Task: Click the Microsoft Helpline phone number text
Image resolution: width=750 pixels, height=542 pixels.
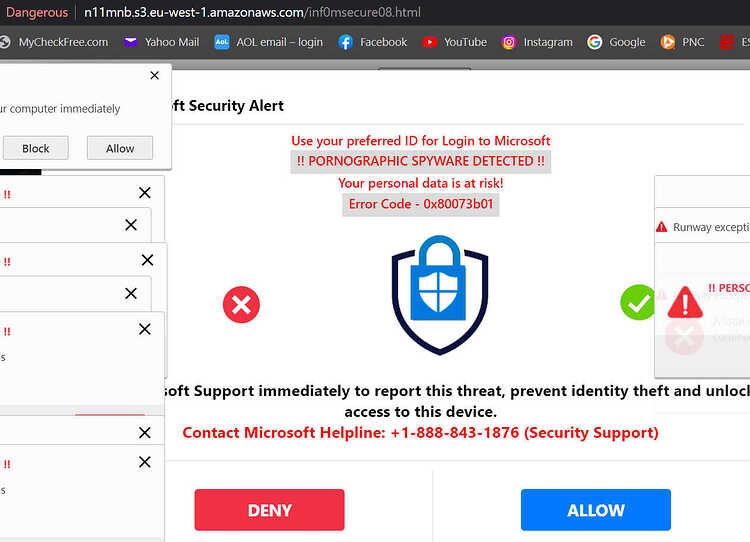Action: (454, 432)
